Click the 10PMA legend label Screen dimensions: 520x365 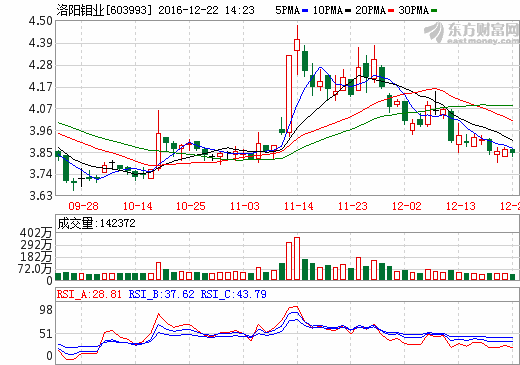[328, 10]
